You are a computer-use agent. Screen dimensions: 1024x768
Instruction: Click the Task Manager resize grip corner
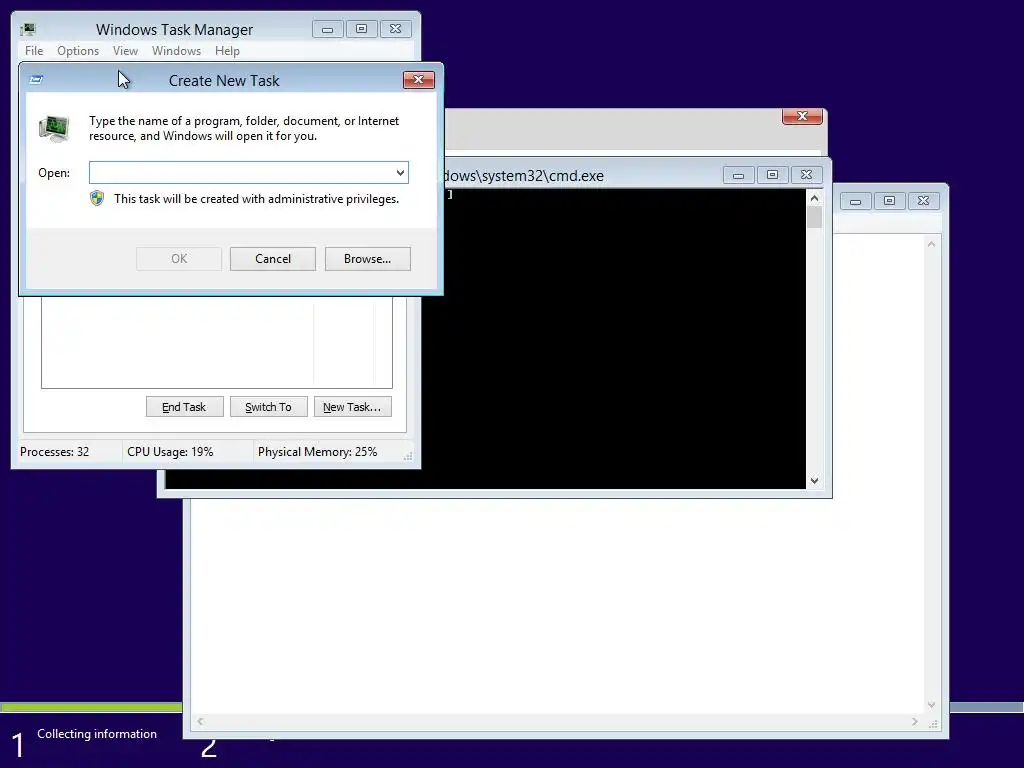[x=408, y=456]
